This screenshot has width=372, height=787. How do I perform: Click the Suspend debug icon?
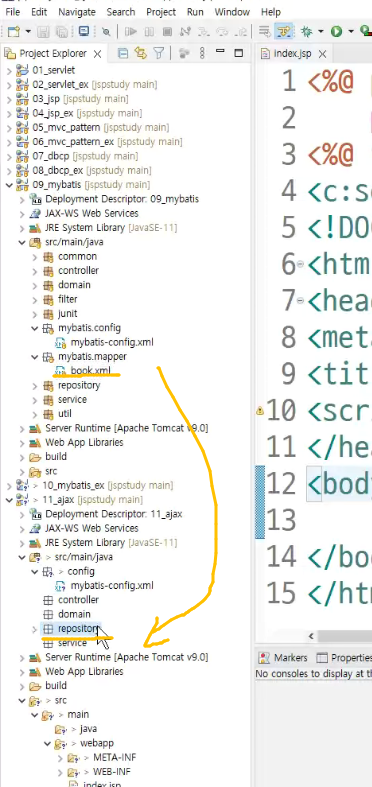tap(149, 32)
